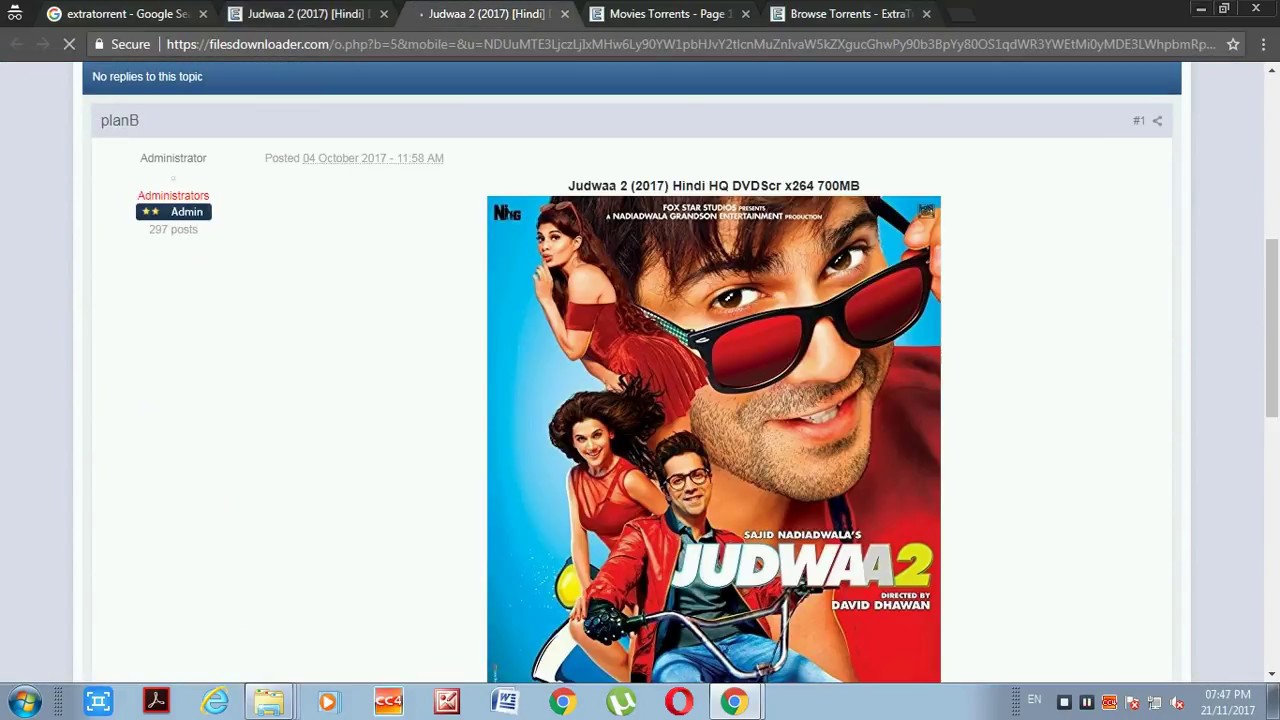Click the #1 post number link
The width and height of the screenshot is (1280, 720).
pyautogui.click(x=1138, y=121)
